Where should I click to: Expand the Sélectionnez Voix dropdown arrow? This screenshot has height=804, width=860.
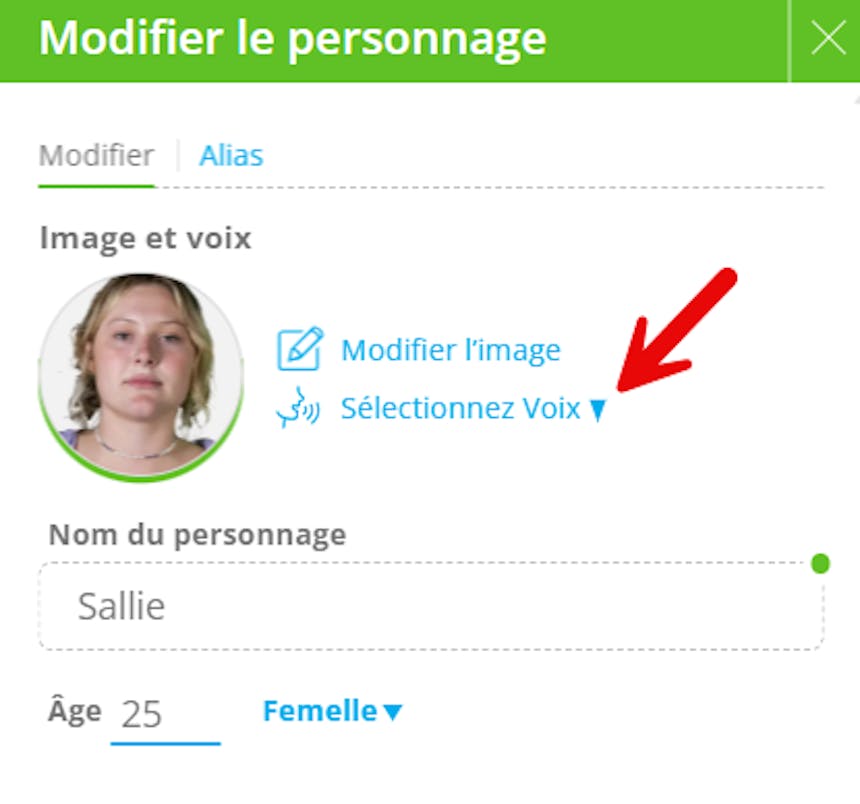coord(598,410)
